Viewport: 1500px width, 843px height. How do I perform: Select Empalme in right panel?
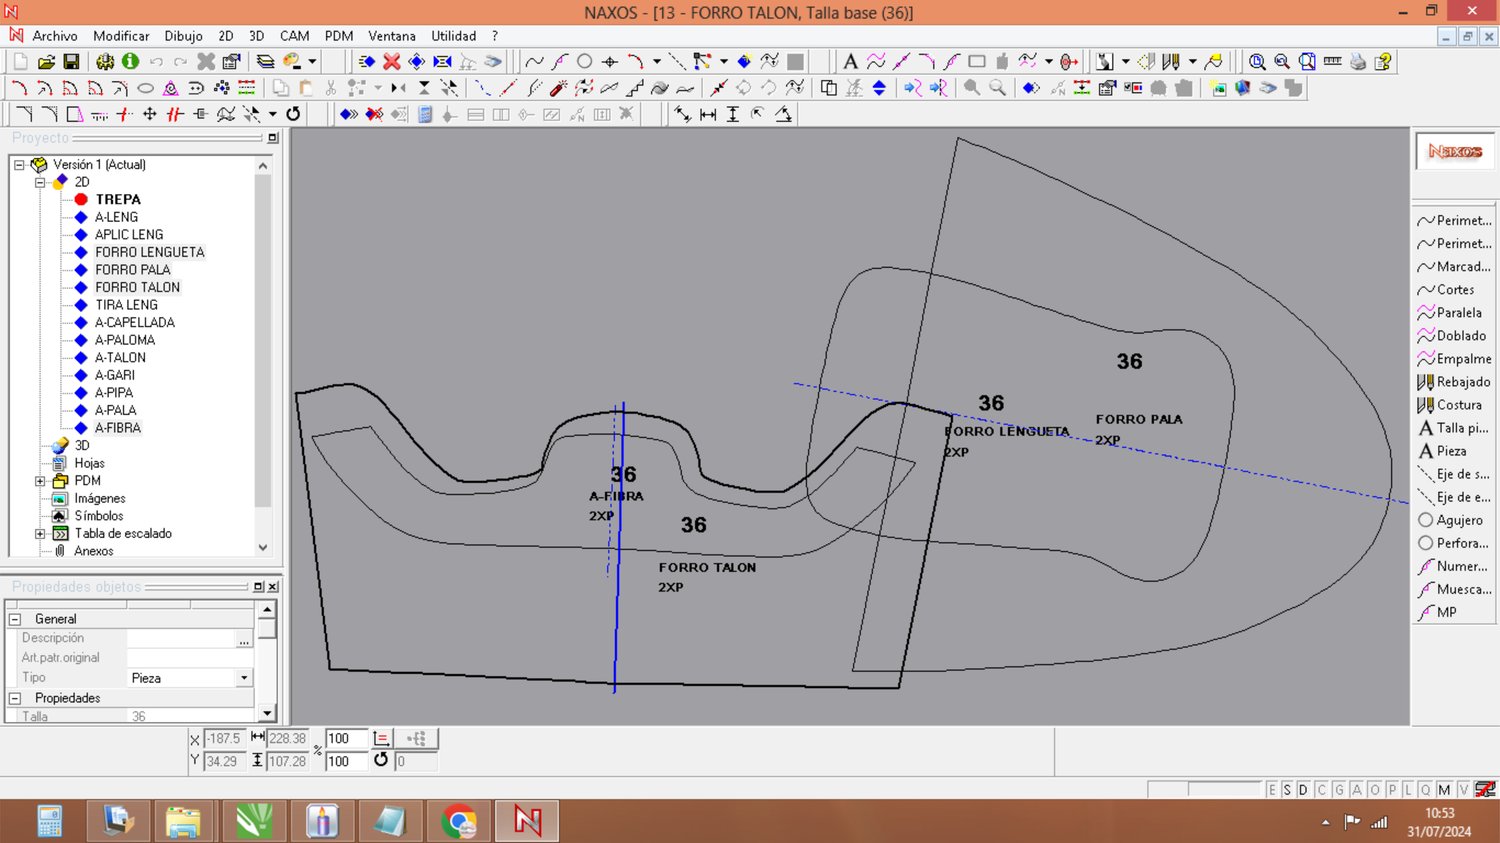tap(1453, 359)
